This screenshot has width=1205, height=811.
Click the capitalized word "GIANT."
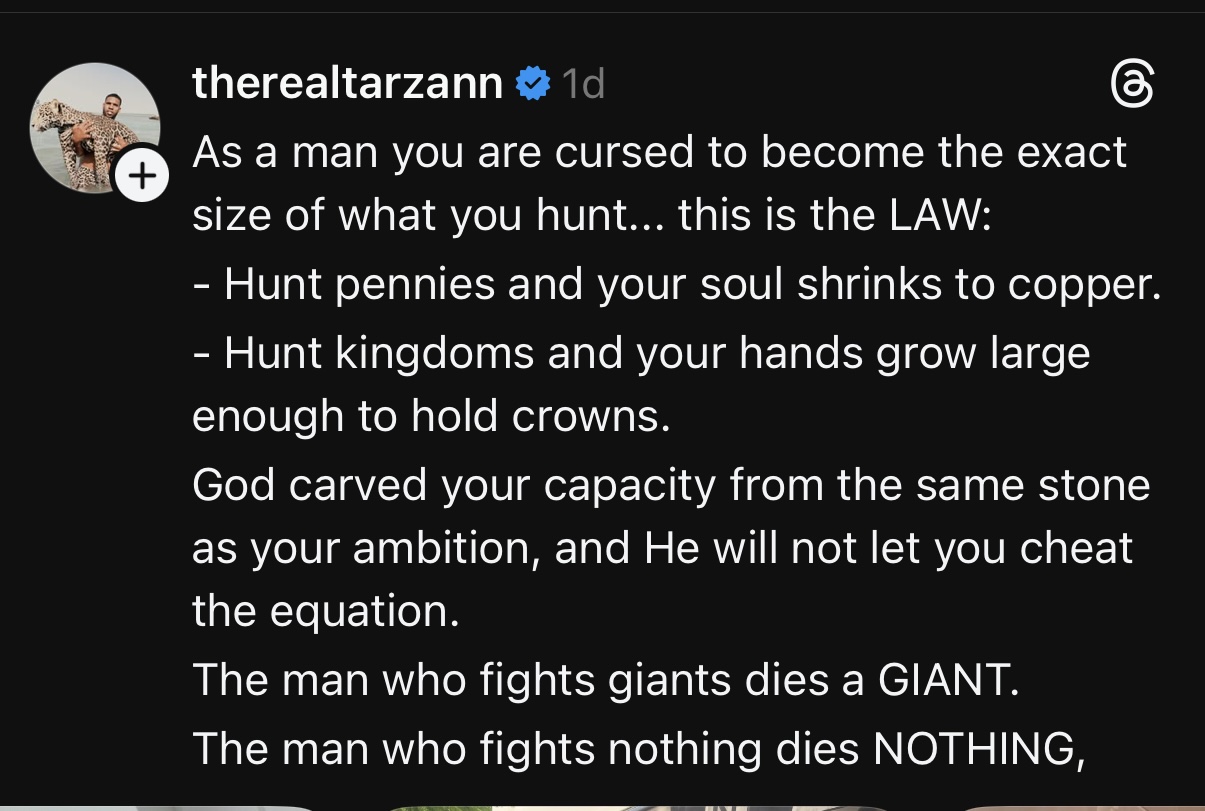[947, 680]
